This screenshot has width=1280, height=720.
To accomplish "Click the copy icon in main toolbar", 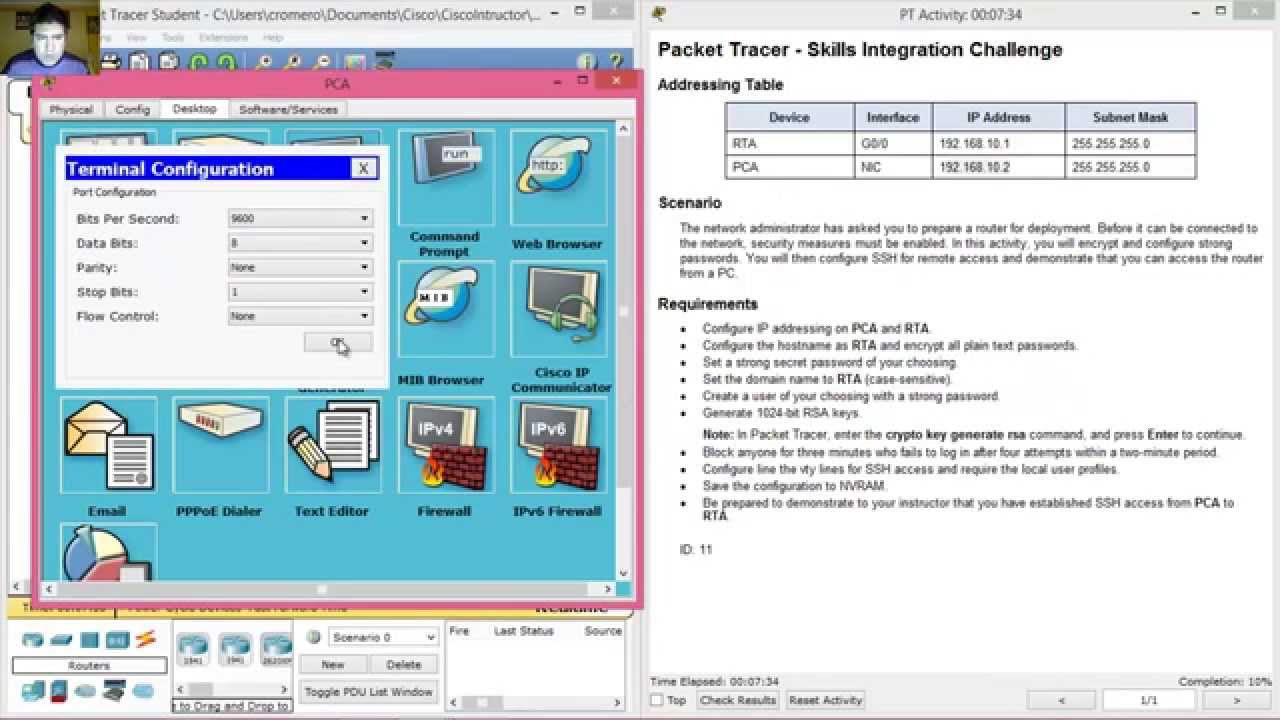I will coord(139,62).
